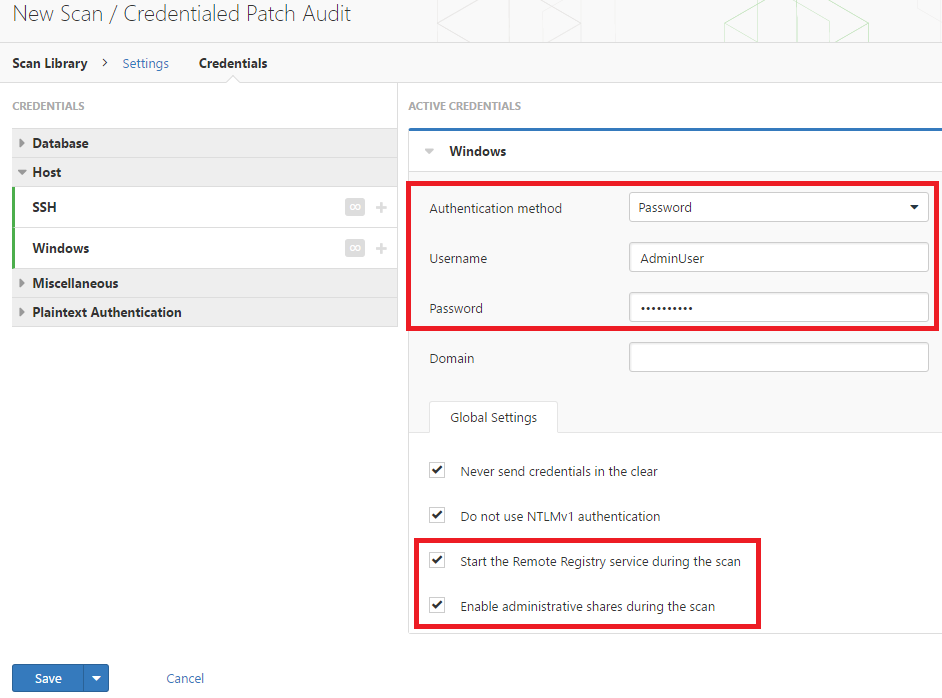Open Save button dropdown arrow
The image size is (942, 698).
(x=96, y=678)
